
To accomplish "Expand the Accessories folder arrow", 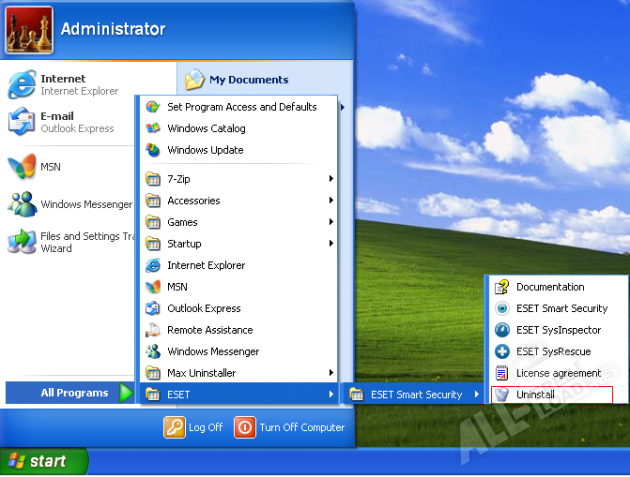I will click(331, 201).
